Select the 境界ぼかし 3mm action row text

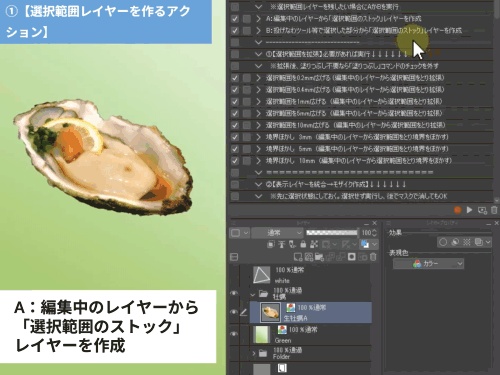(x=357, y=137)
